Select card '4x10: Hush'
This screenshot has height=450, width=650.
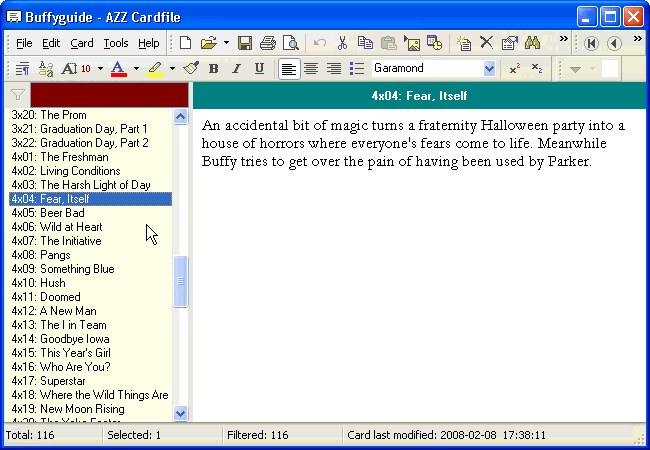tap(90, 283)
